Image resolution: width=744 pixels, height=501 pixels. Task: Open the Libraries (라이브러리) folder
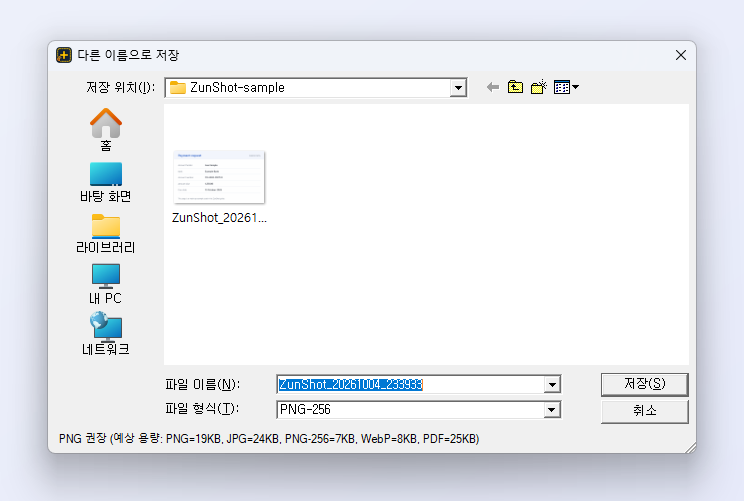tap(106, 233)
